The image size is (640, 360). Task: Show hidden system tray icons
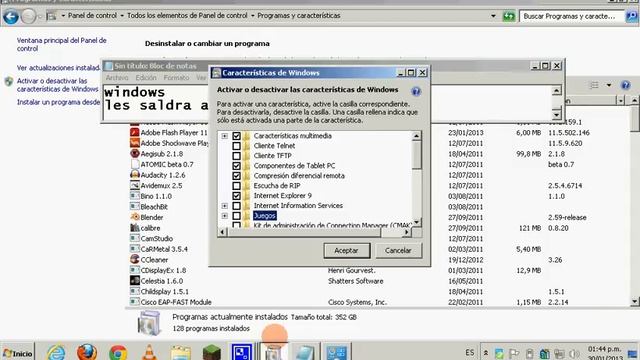(x=486, y=353)
